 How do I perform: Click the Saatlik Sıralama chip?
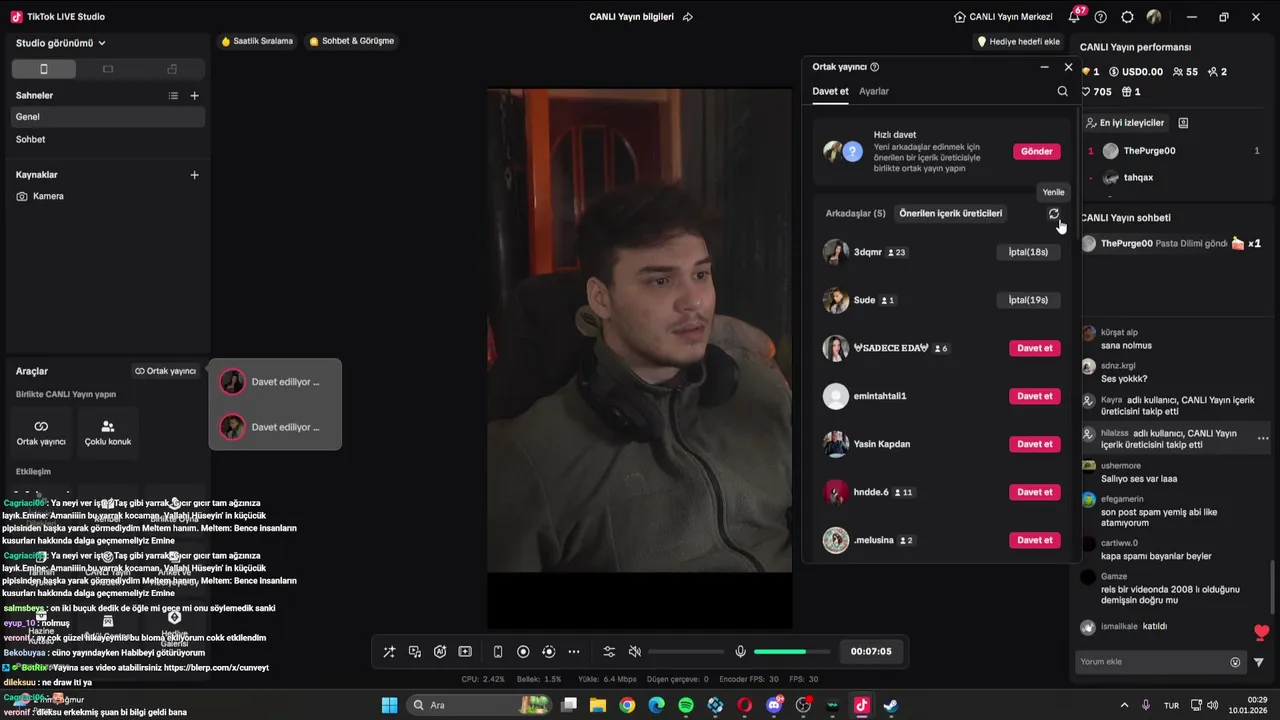tap(257, 41)
